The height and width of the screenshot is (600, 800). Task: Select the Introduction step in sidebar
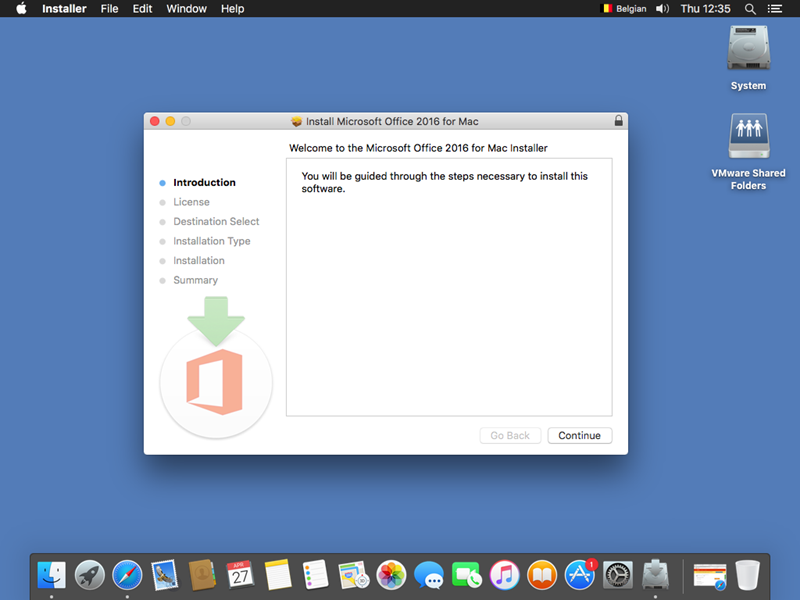204,182
